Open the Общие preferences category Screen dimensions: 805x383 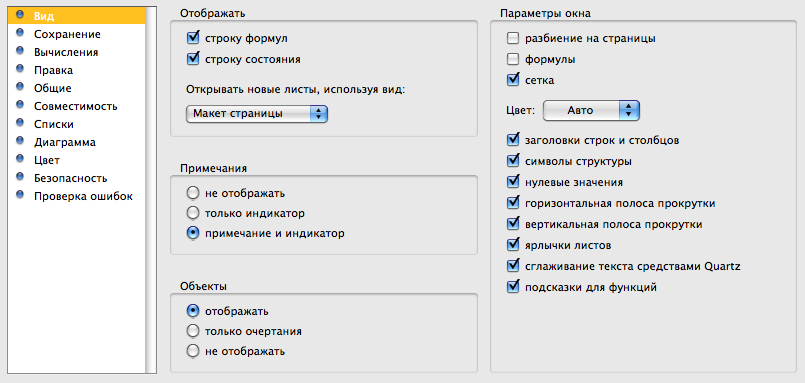click(53, 88)
